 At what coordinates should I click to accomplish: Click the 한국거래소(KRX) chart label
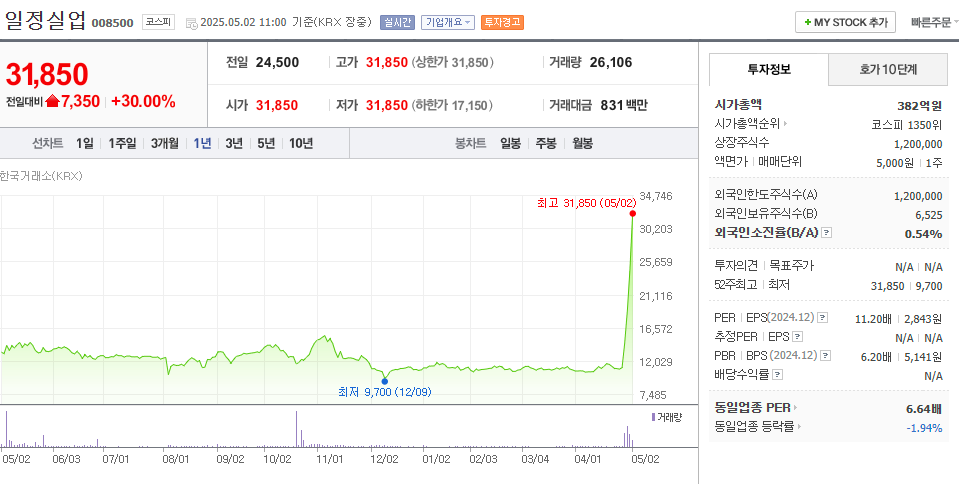point(41,176)
